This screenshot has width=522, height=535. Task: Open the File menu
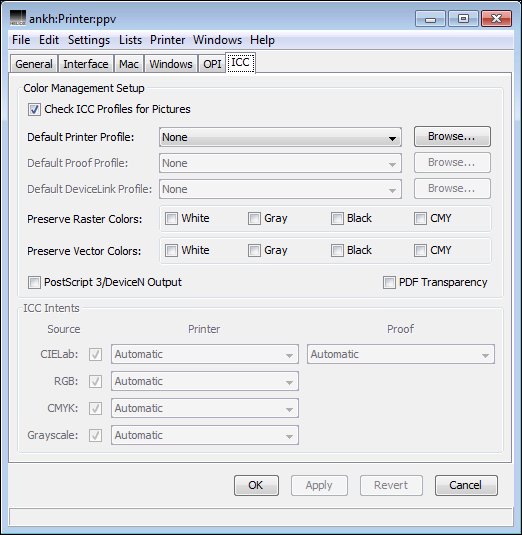[x=21, y=40]
